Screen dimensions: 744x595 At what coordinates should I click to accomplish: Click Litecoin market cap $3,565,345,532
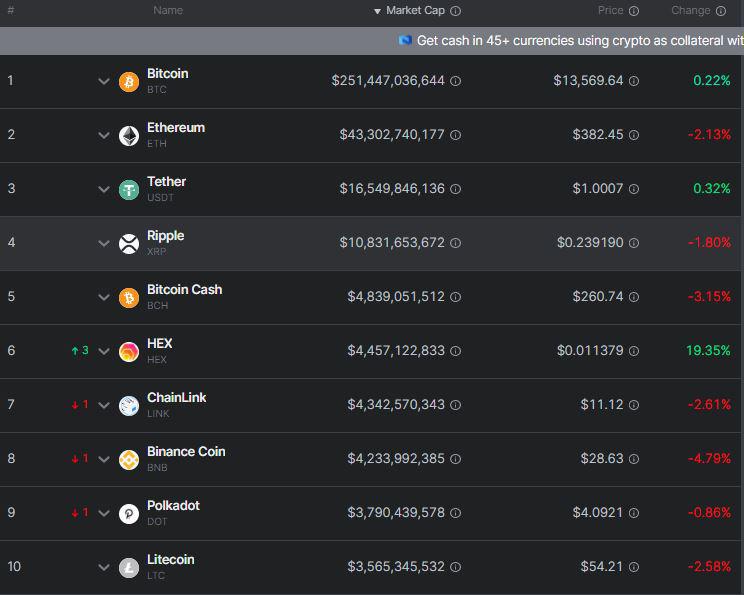[x=396, y=567]
